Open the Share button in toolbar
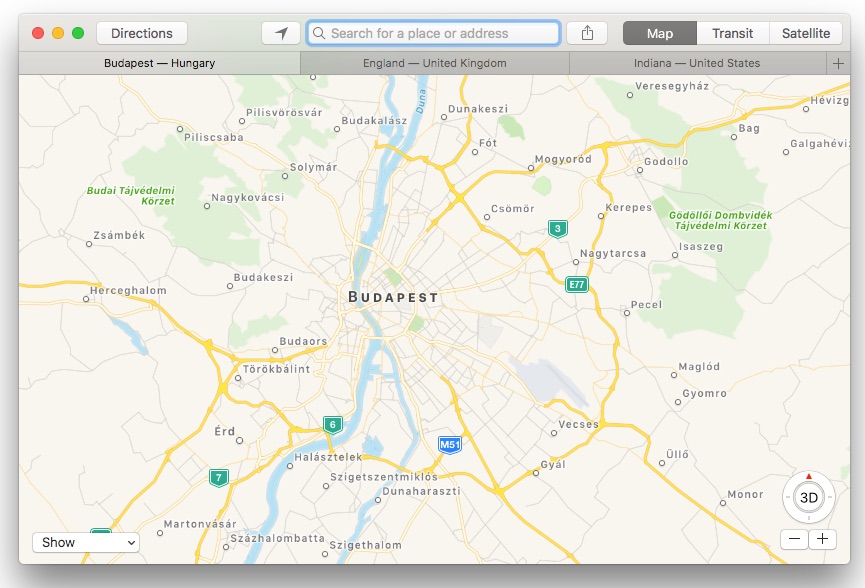Viewport: 865px width, 588px height. [587, 33]
